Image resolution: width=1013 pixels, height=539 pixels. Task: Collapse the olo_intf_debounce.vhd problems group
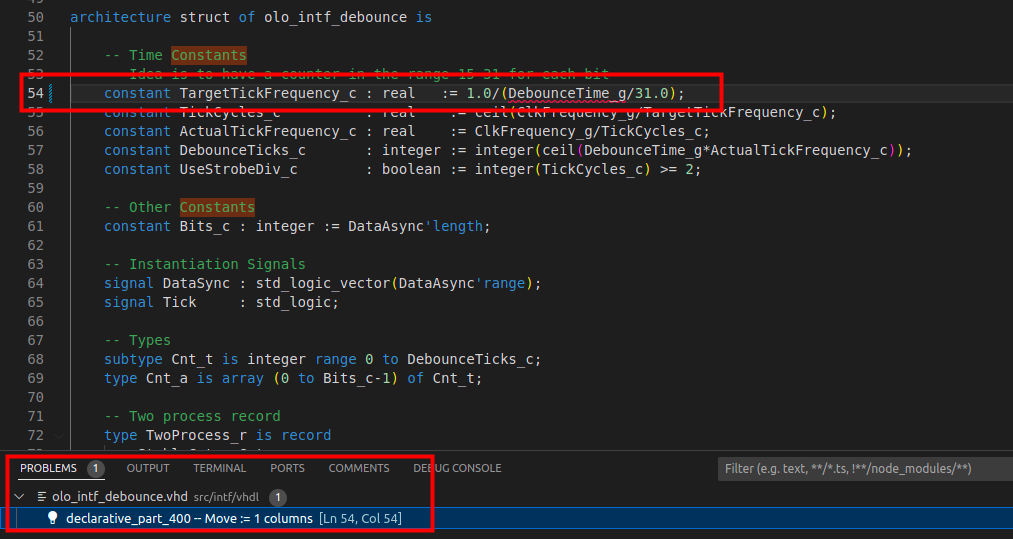pos(19,496)
